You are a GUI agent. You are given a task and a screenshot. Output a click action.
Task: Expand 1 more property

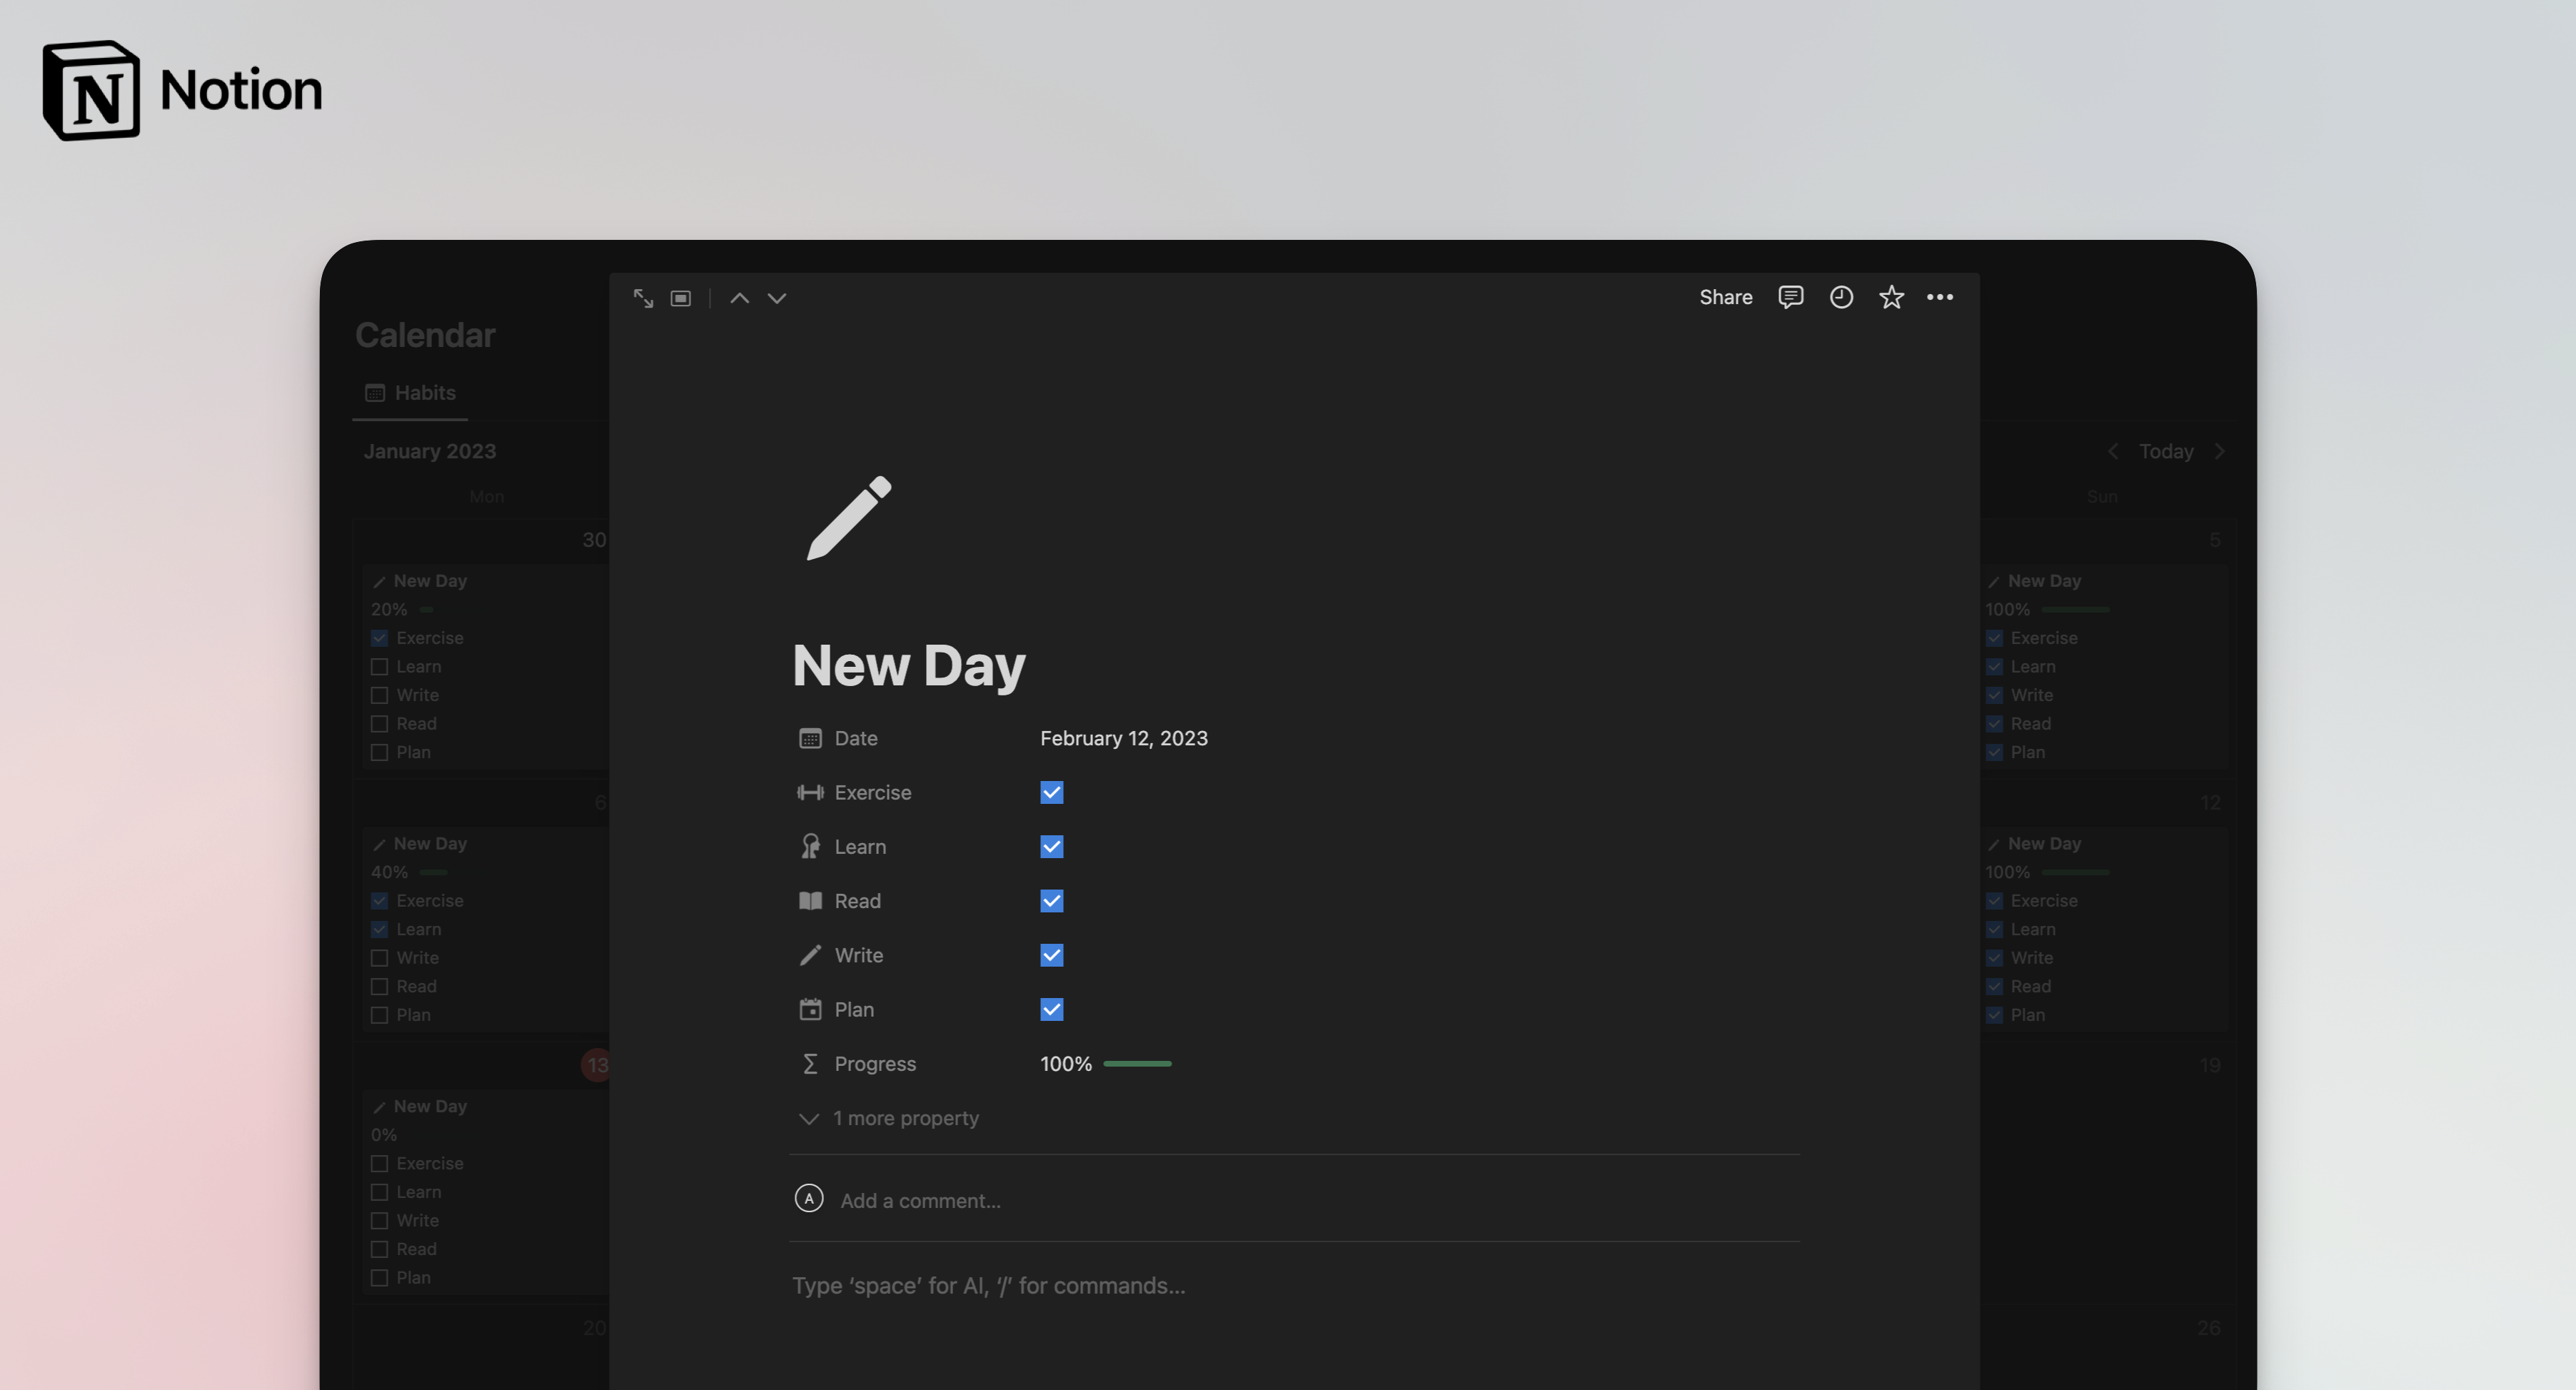pos(889,1118)
